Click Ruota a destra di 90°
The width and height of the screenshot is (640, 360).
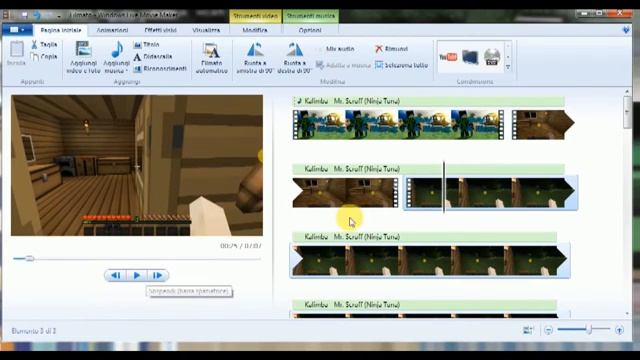294,58
